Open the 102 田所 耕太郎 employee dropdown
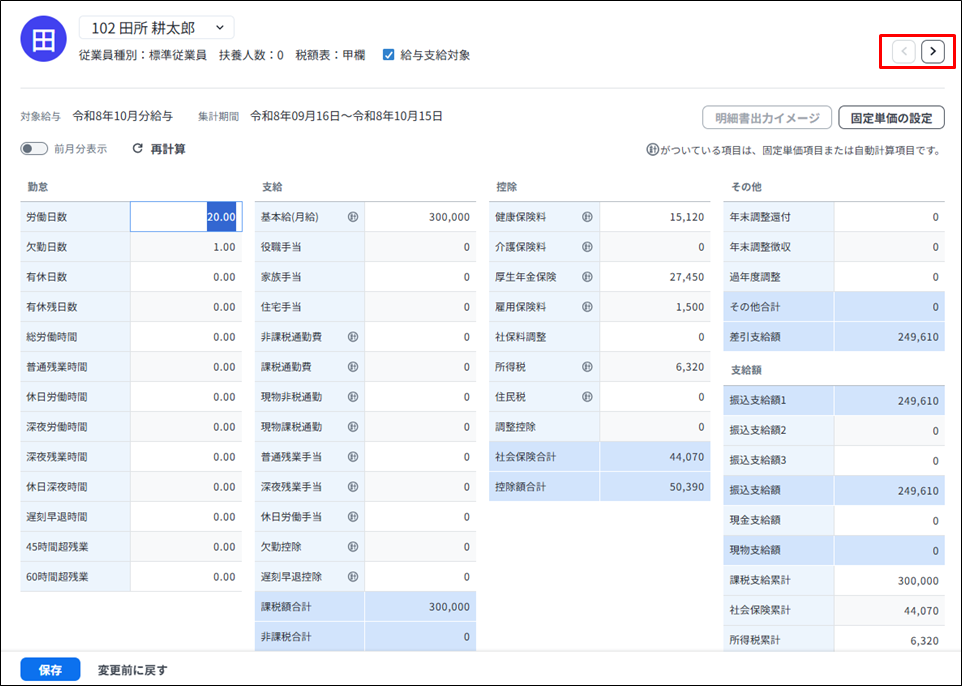 click(156, 28)
